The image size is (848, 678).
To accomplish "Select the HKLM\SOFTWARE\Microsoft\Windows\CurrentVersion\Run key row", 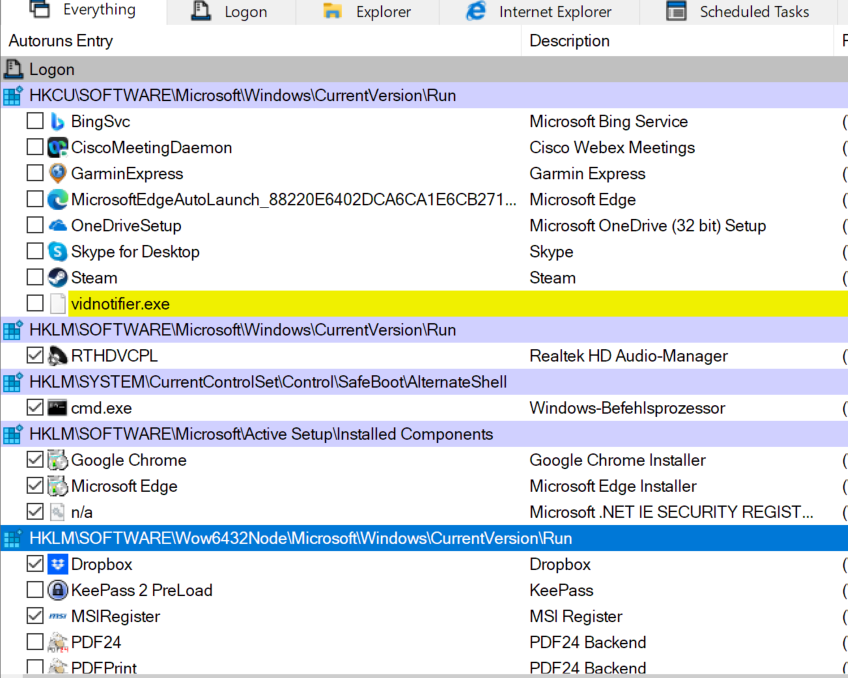I will tap(425, 330).
